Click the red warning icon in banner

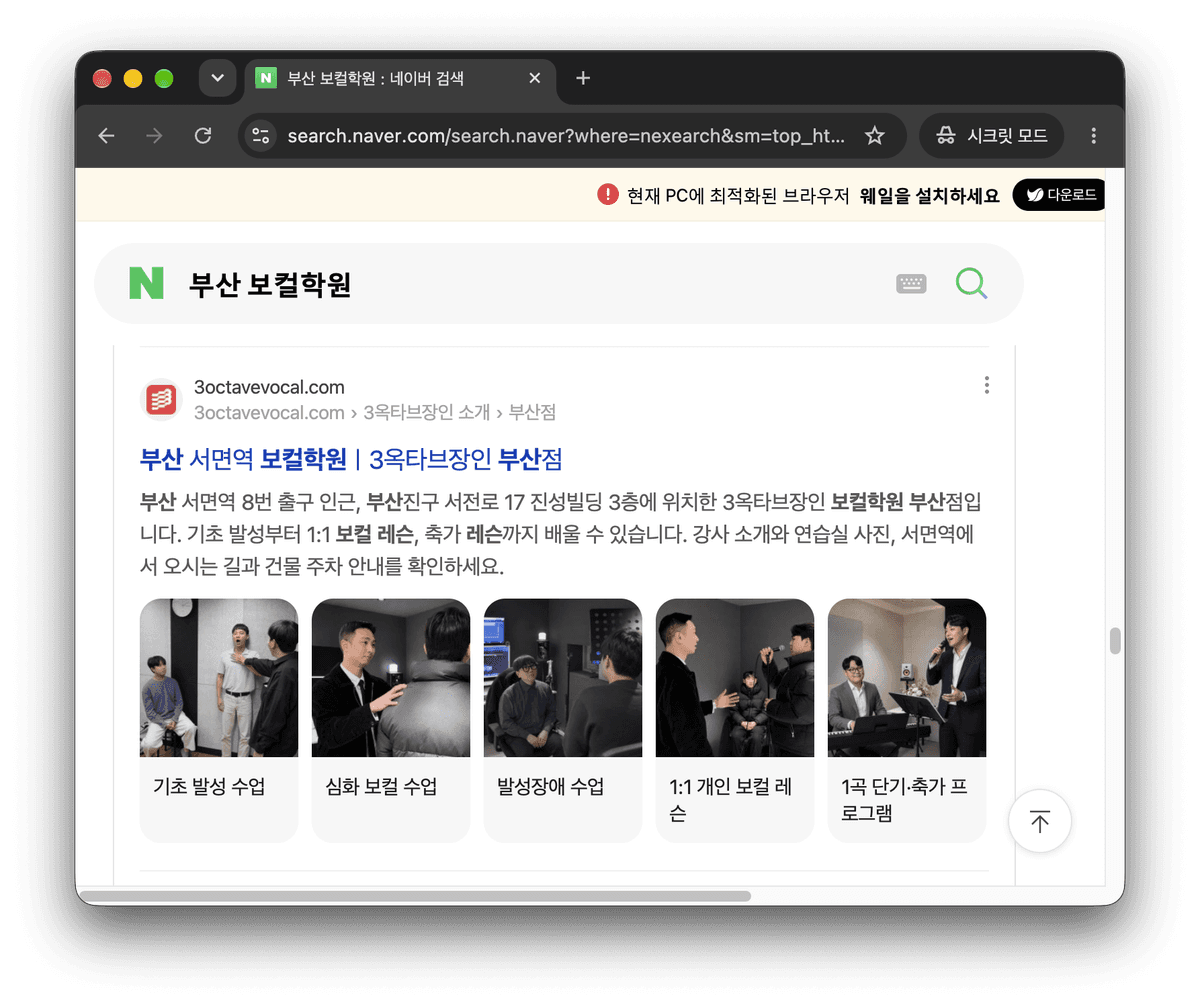[608, 194]
